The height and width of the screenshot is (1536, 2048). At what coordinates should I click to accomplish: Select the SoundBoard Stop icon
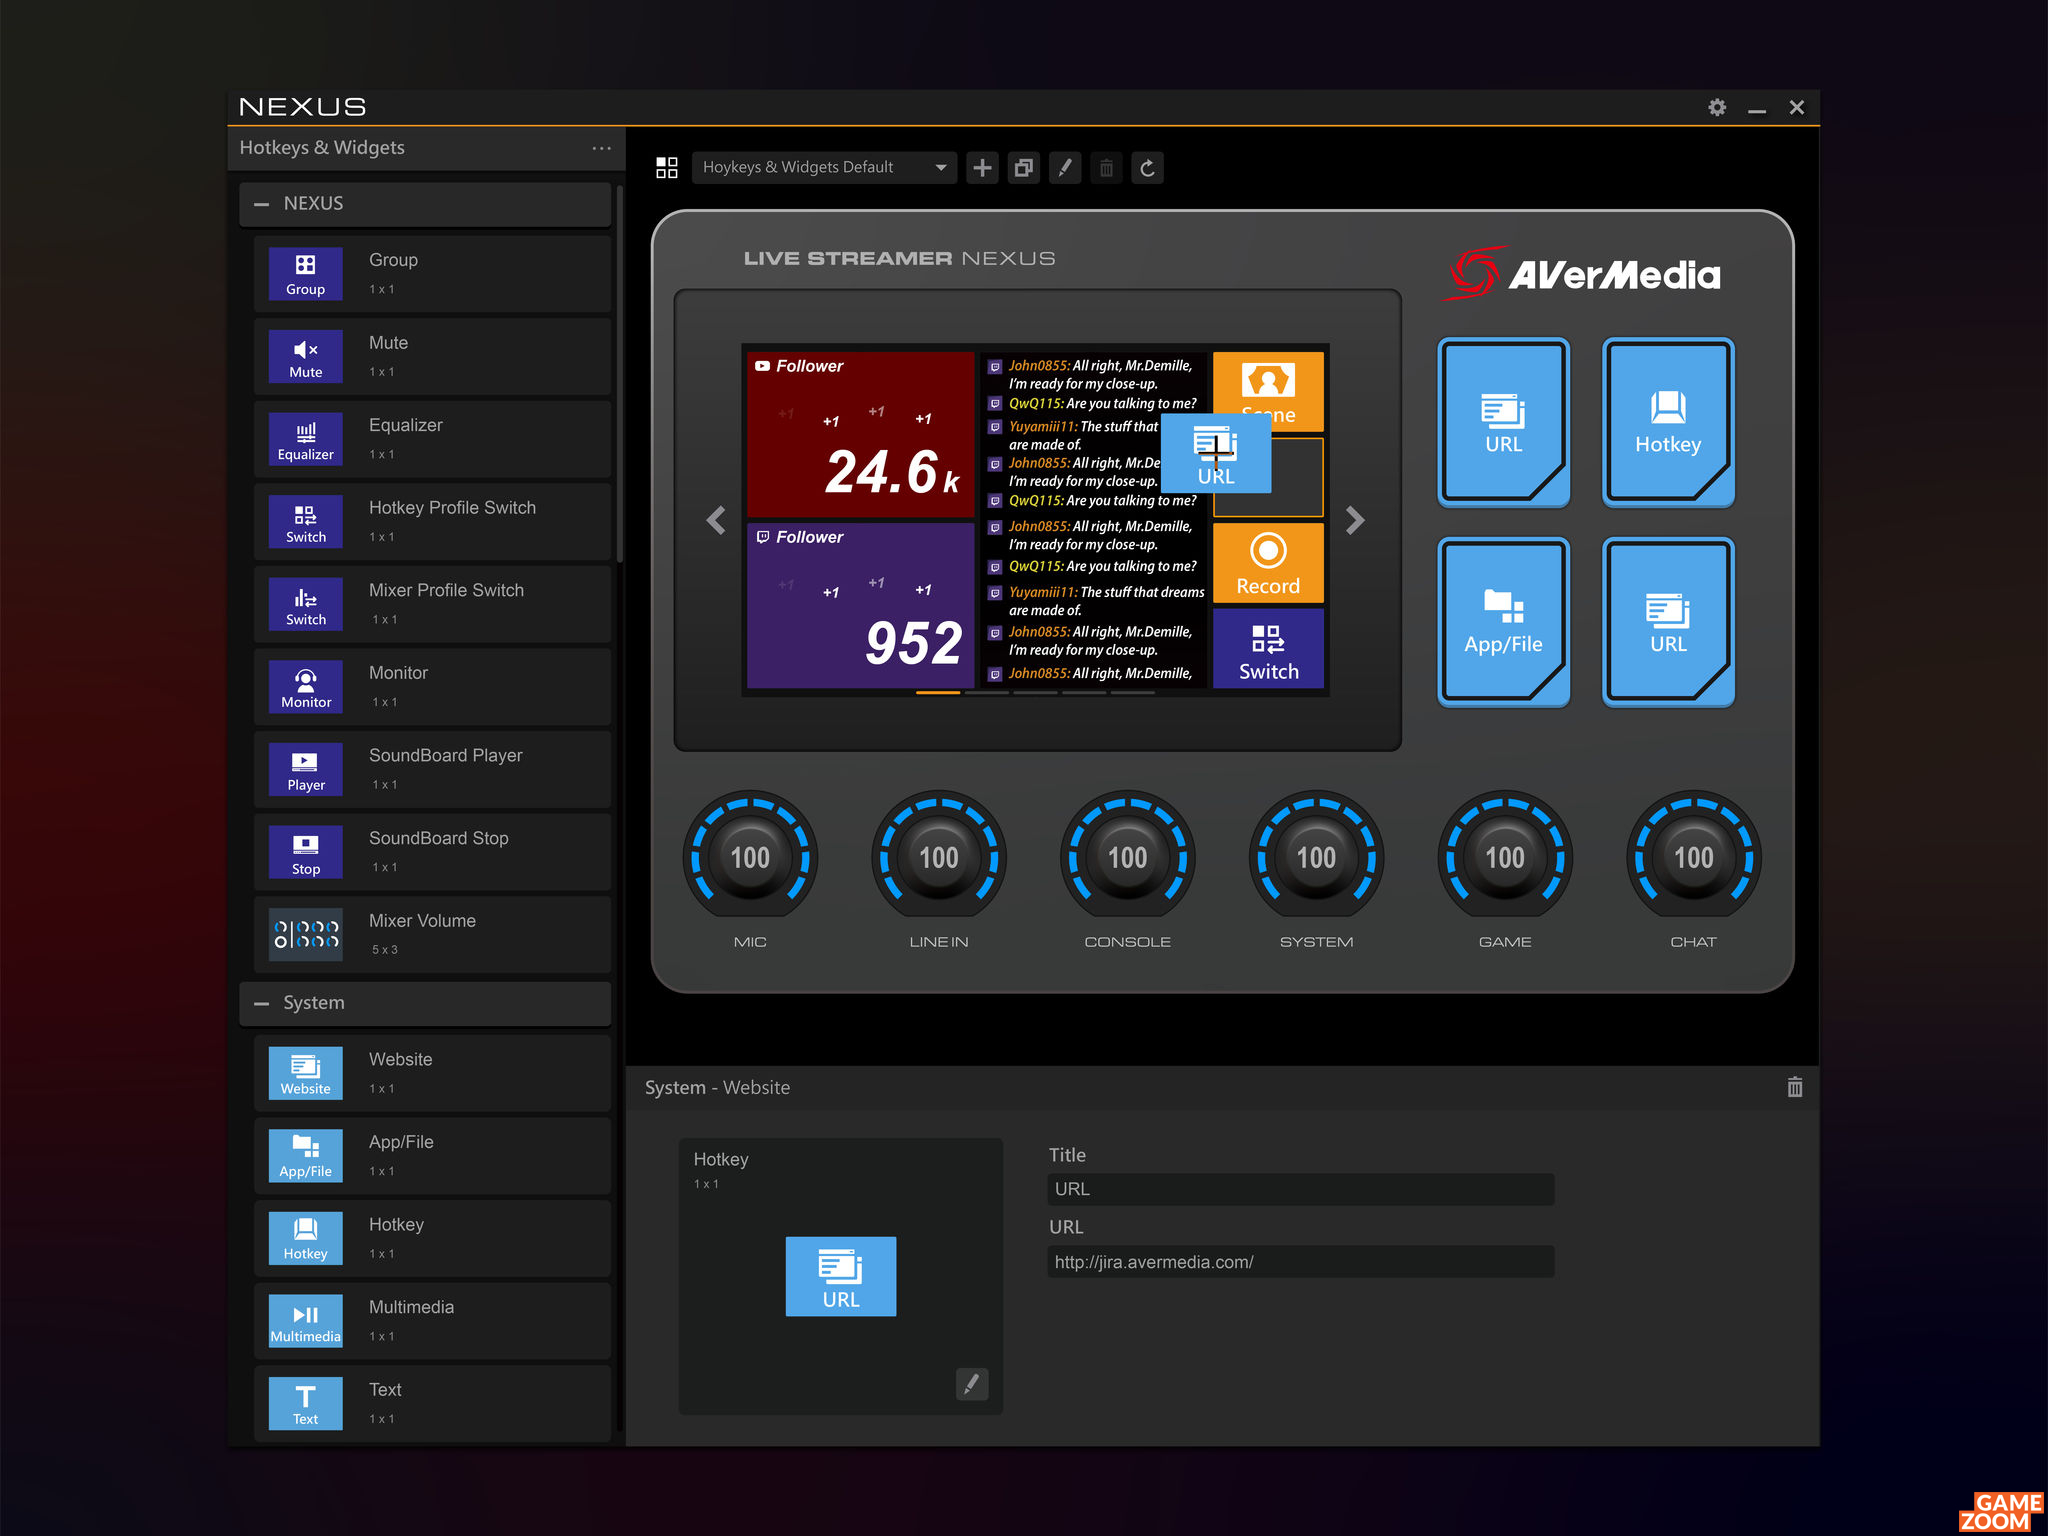coord(305,852)
